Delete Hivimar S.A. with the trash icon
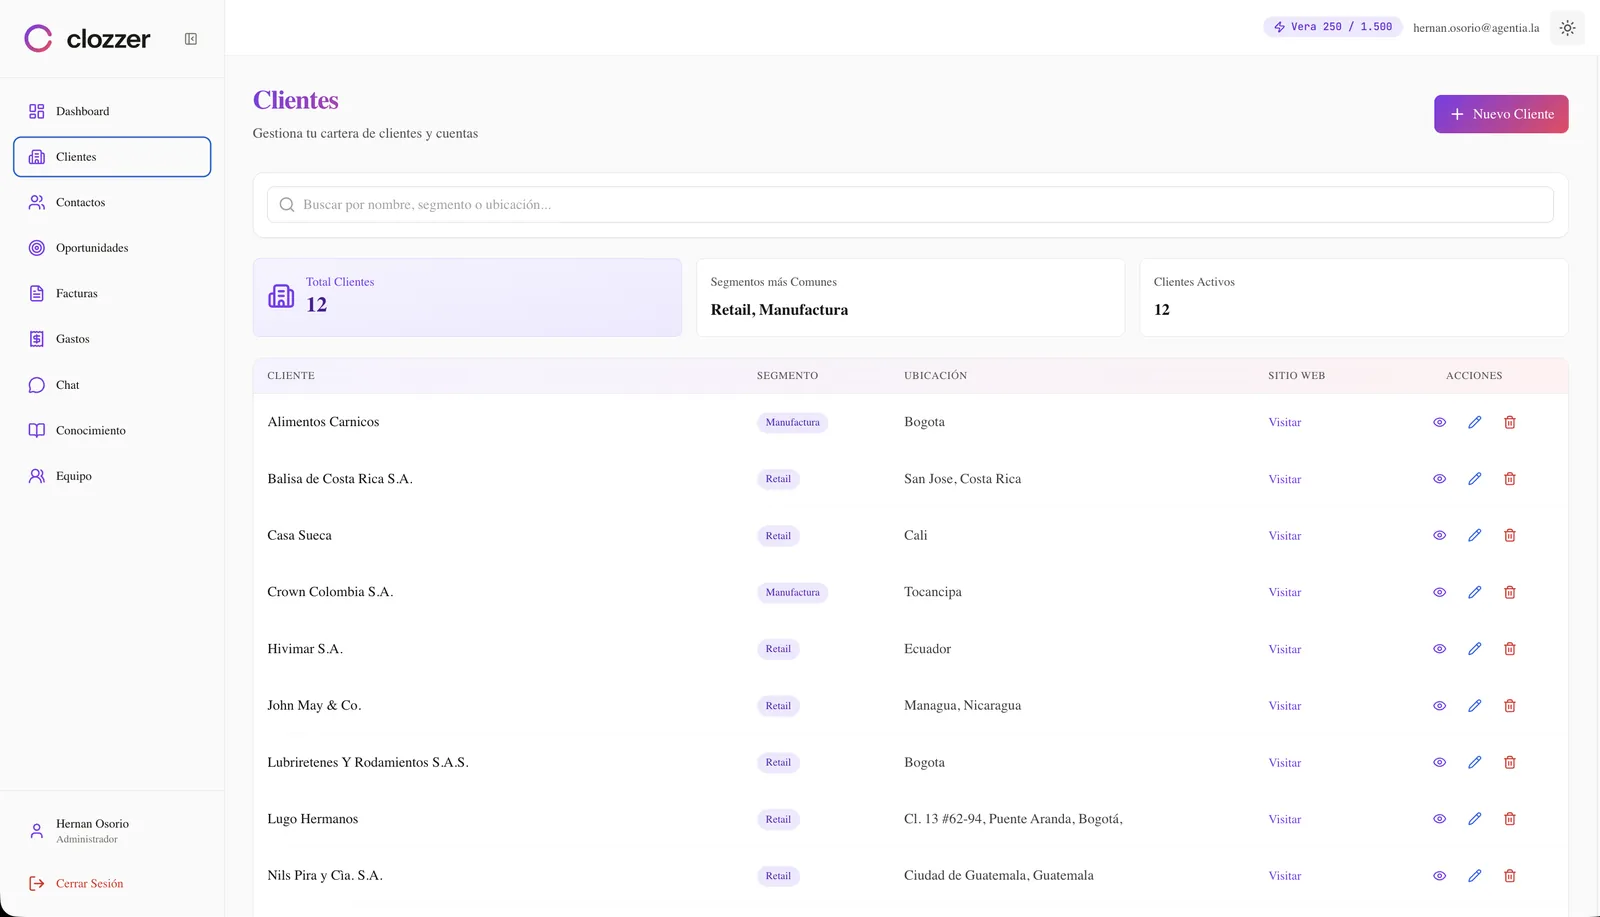 click(1510, 649)
